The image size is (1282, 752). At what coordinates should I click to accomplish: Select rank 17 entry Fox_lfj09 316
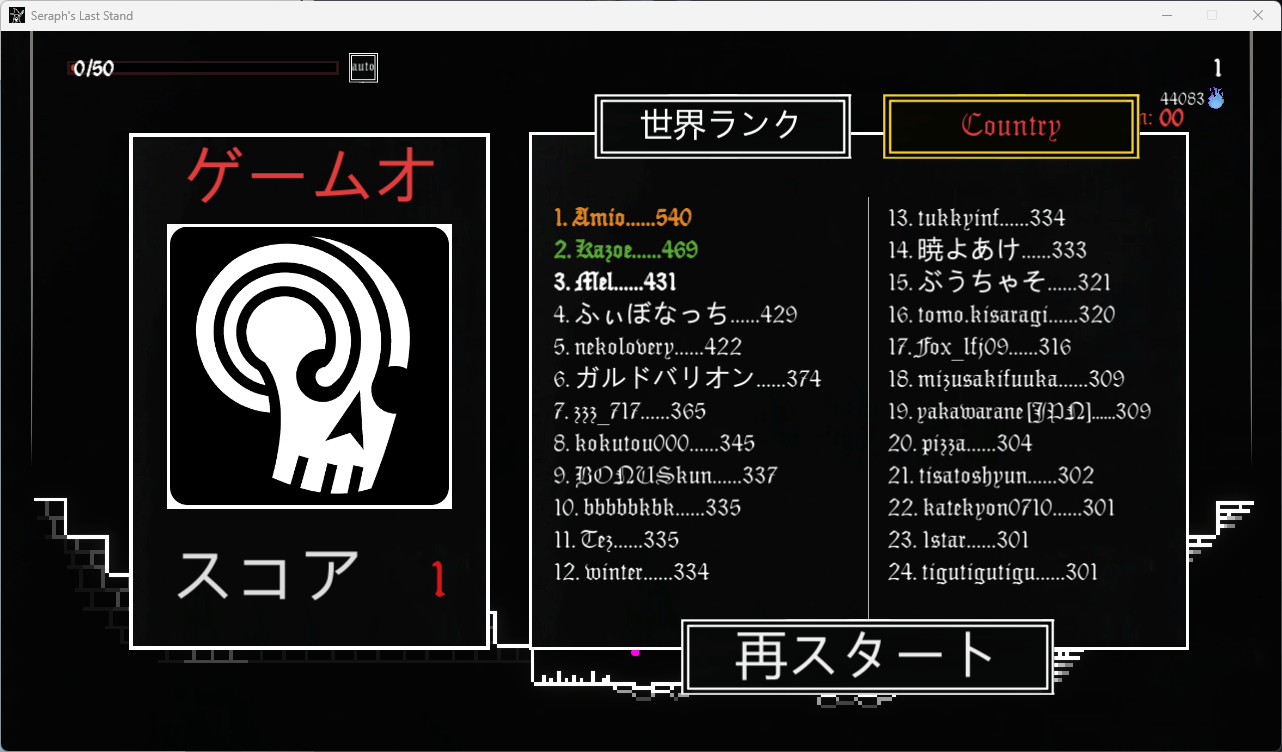pyautogui.click(x=980, y=347)
